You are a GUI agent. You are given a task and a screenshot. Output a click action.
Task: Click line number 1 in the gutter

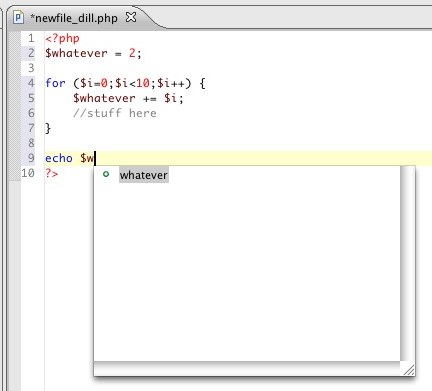click(x=31, y=38)
